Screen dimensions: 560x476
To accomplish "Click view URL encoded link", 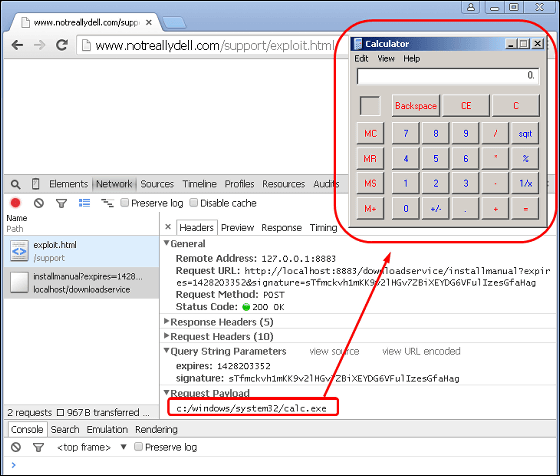I will [x=421, y=351].
